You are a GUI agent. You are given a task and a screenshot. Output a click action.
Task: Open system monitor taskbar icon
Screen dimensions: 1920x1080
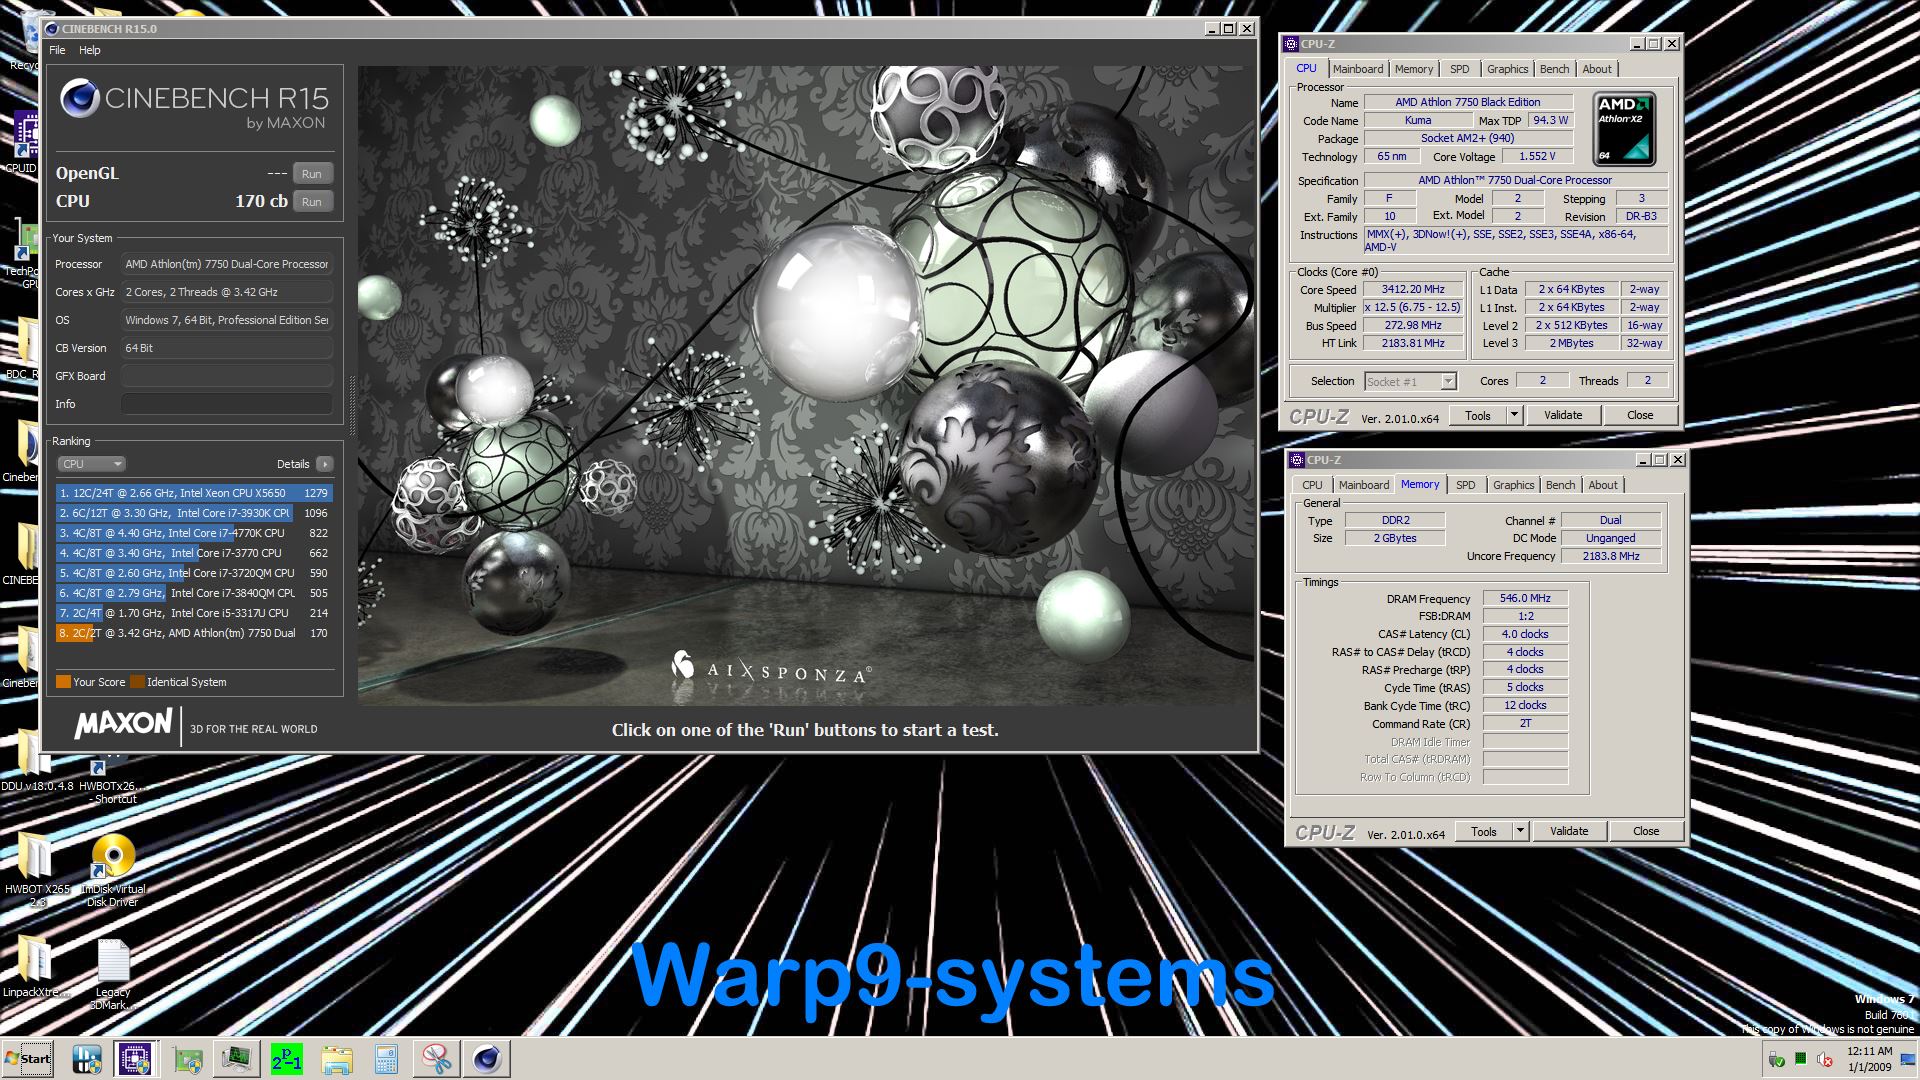point(237,1059)
